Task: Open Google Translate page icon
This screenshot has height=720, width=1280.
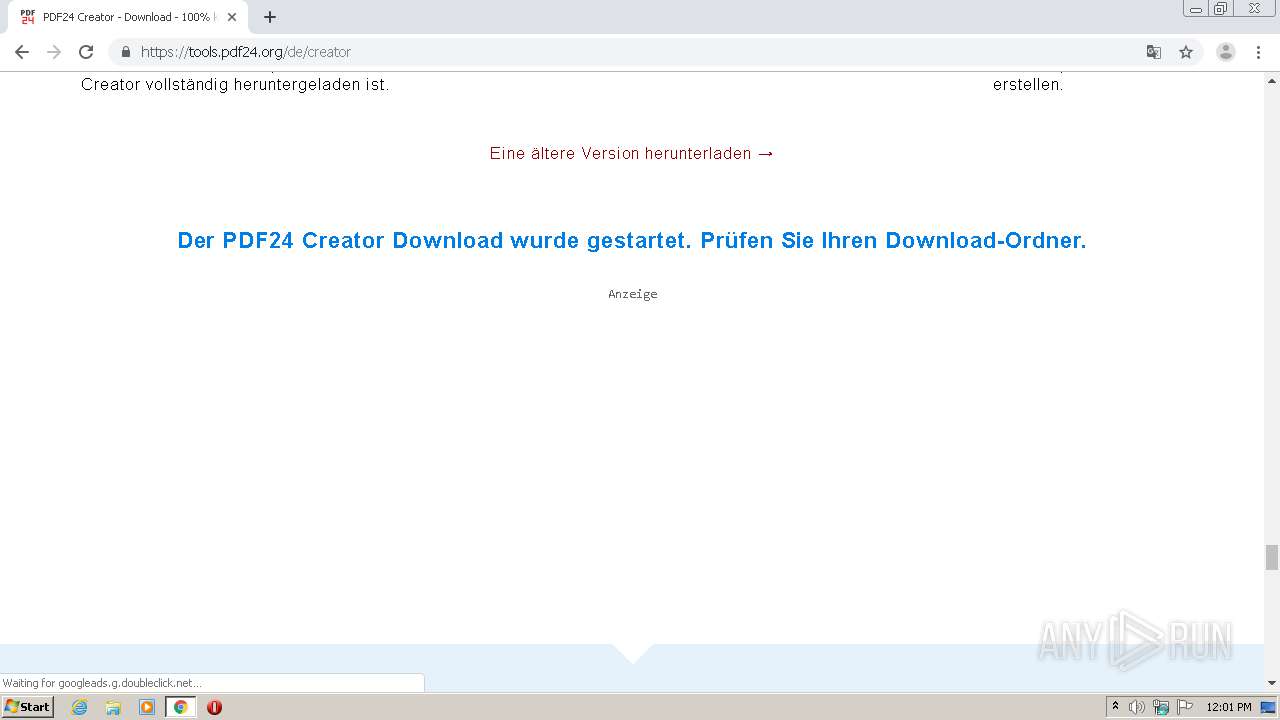Action: (1154, 52)
